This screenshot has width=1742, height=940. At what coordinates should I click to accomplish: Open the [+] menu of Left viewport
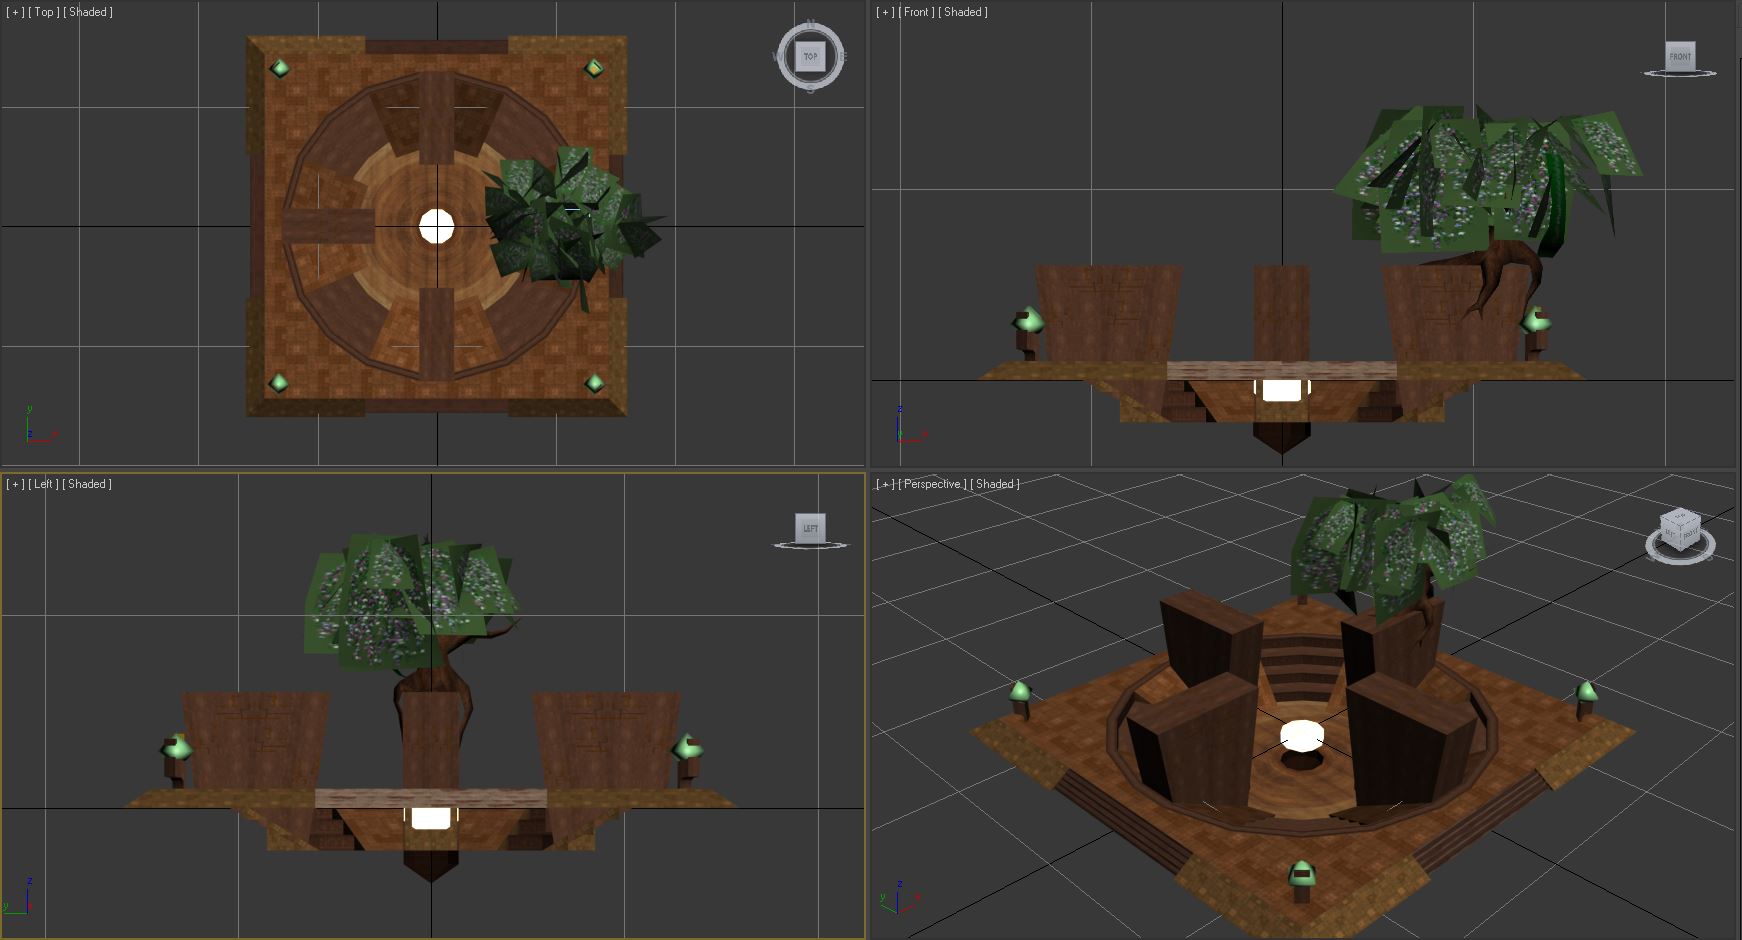coord(15,484)
